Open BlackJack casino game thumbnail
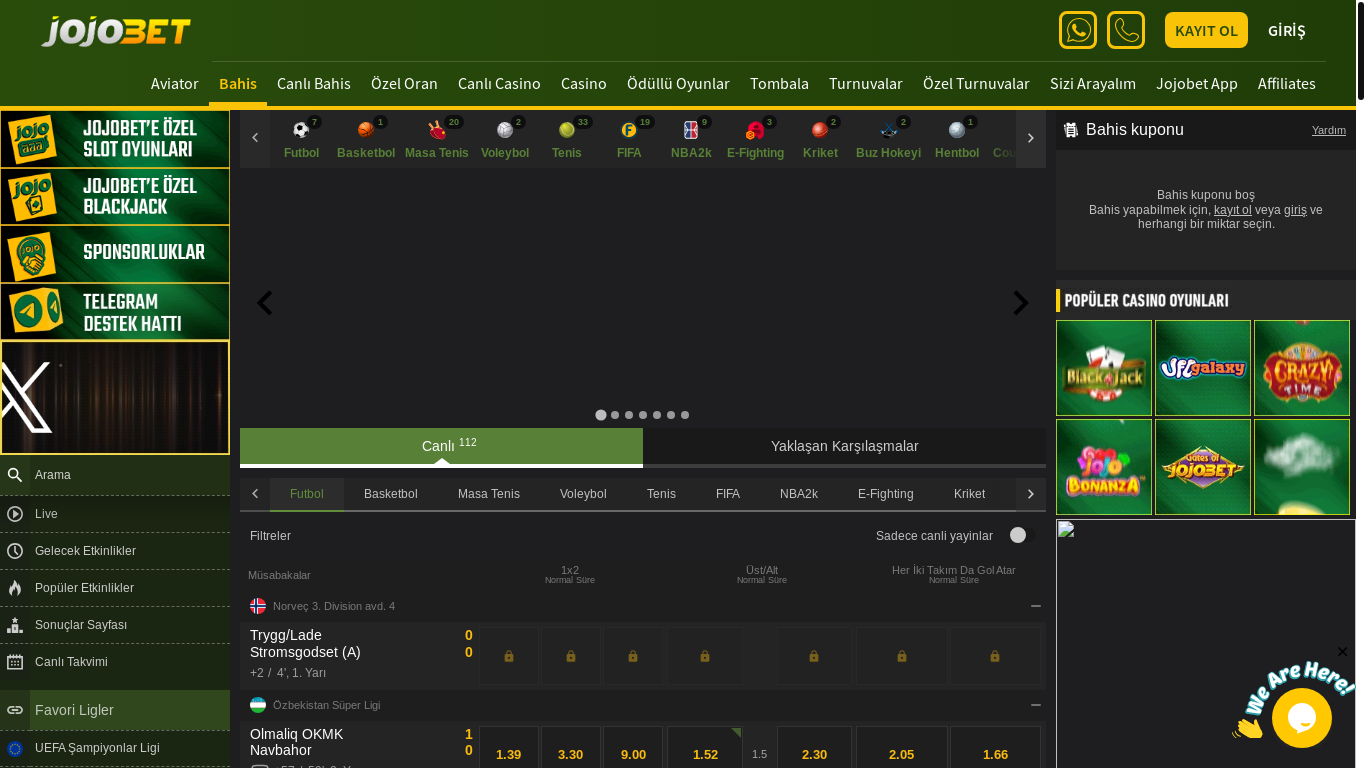Screen dimensions: 1366x768 tap(1104, 368)
